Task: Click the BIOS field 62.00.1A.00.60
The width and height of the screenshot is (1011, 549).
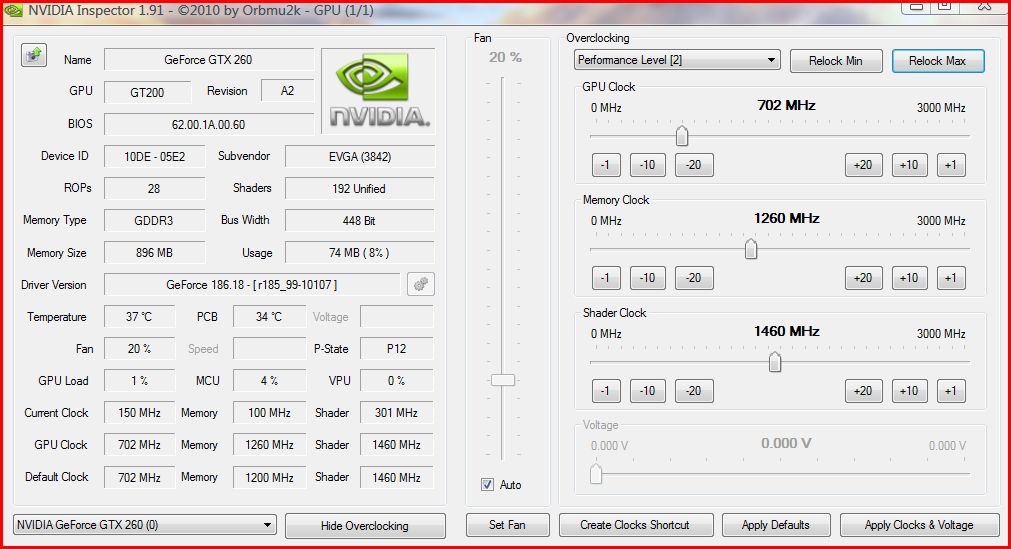Action: tap(208, 125)
